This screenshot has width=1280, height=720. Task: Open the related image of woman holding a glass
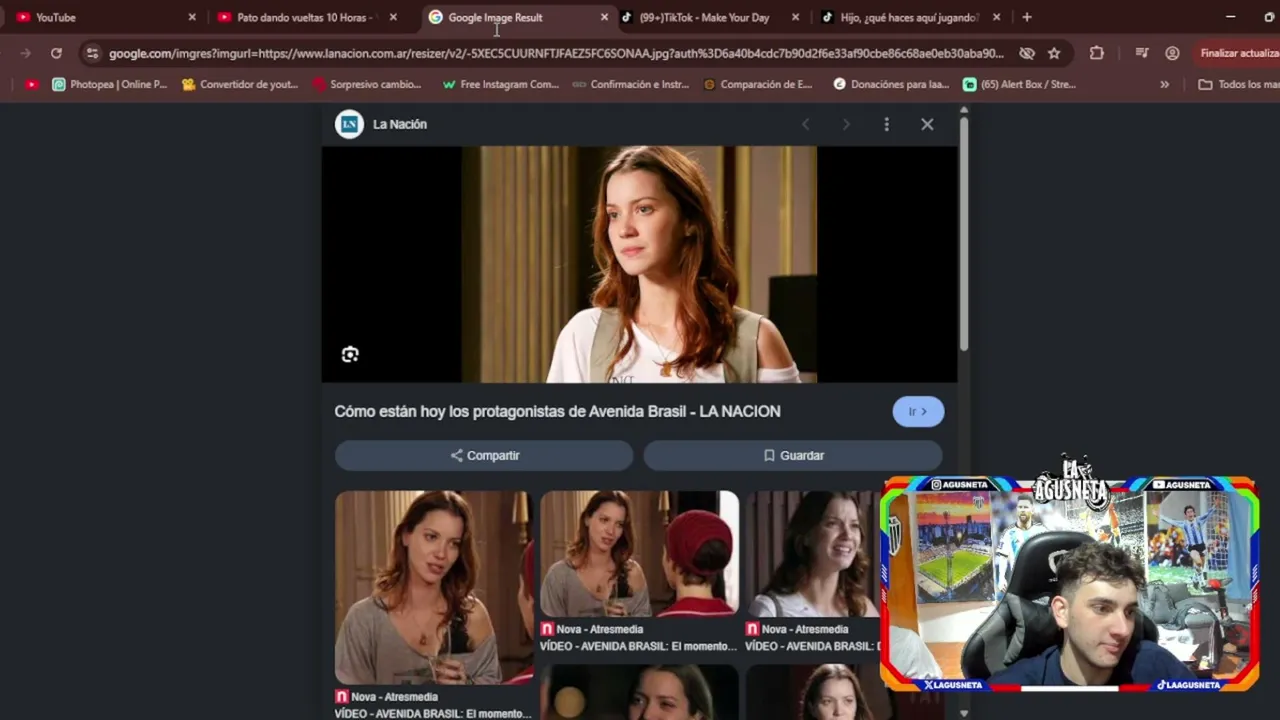point(434,587)
